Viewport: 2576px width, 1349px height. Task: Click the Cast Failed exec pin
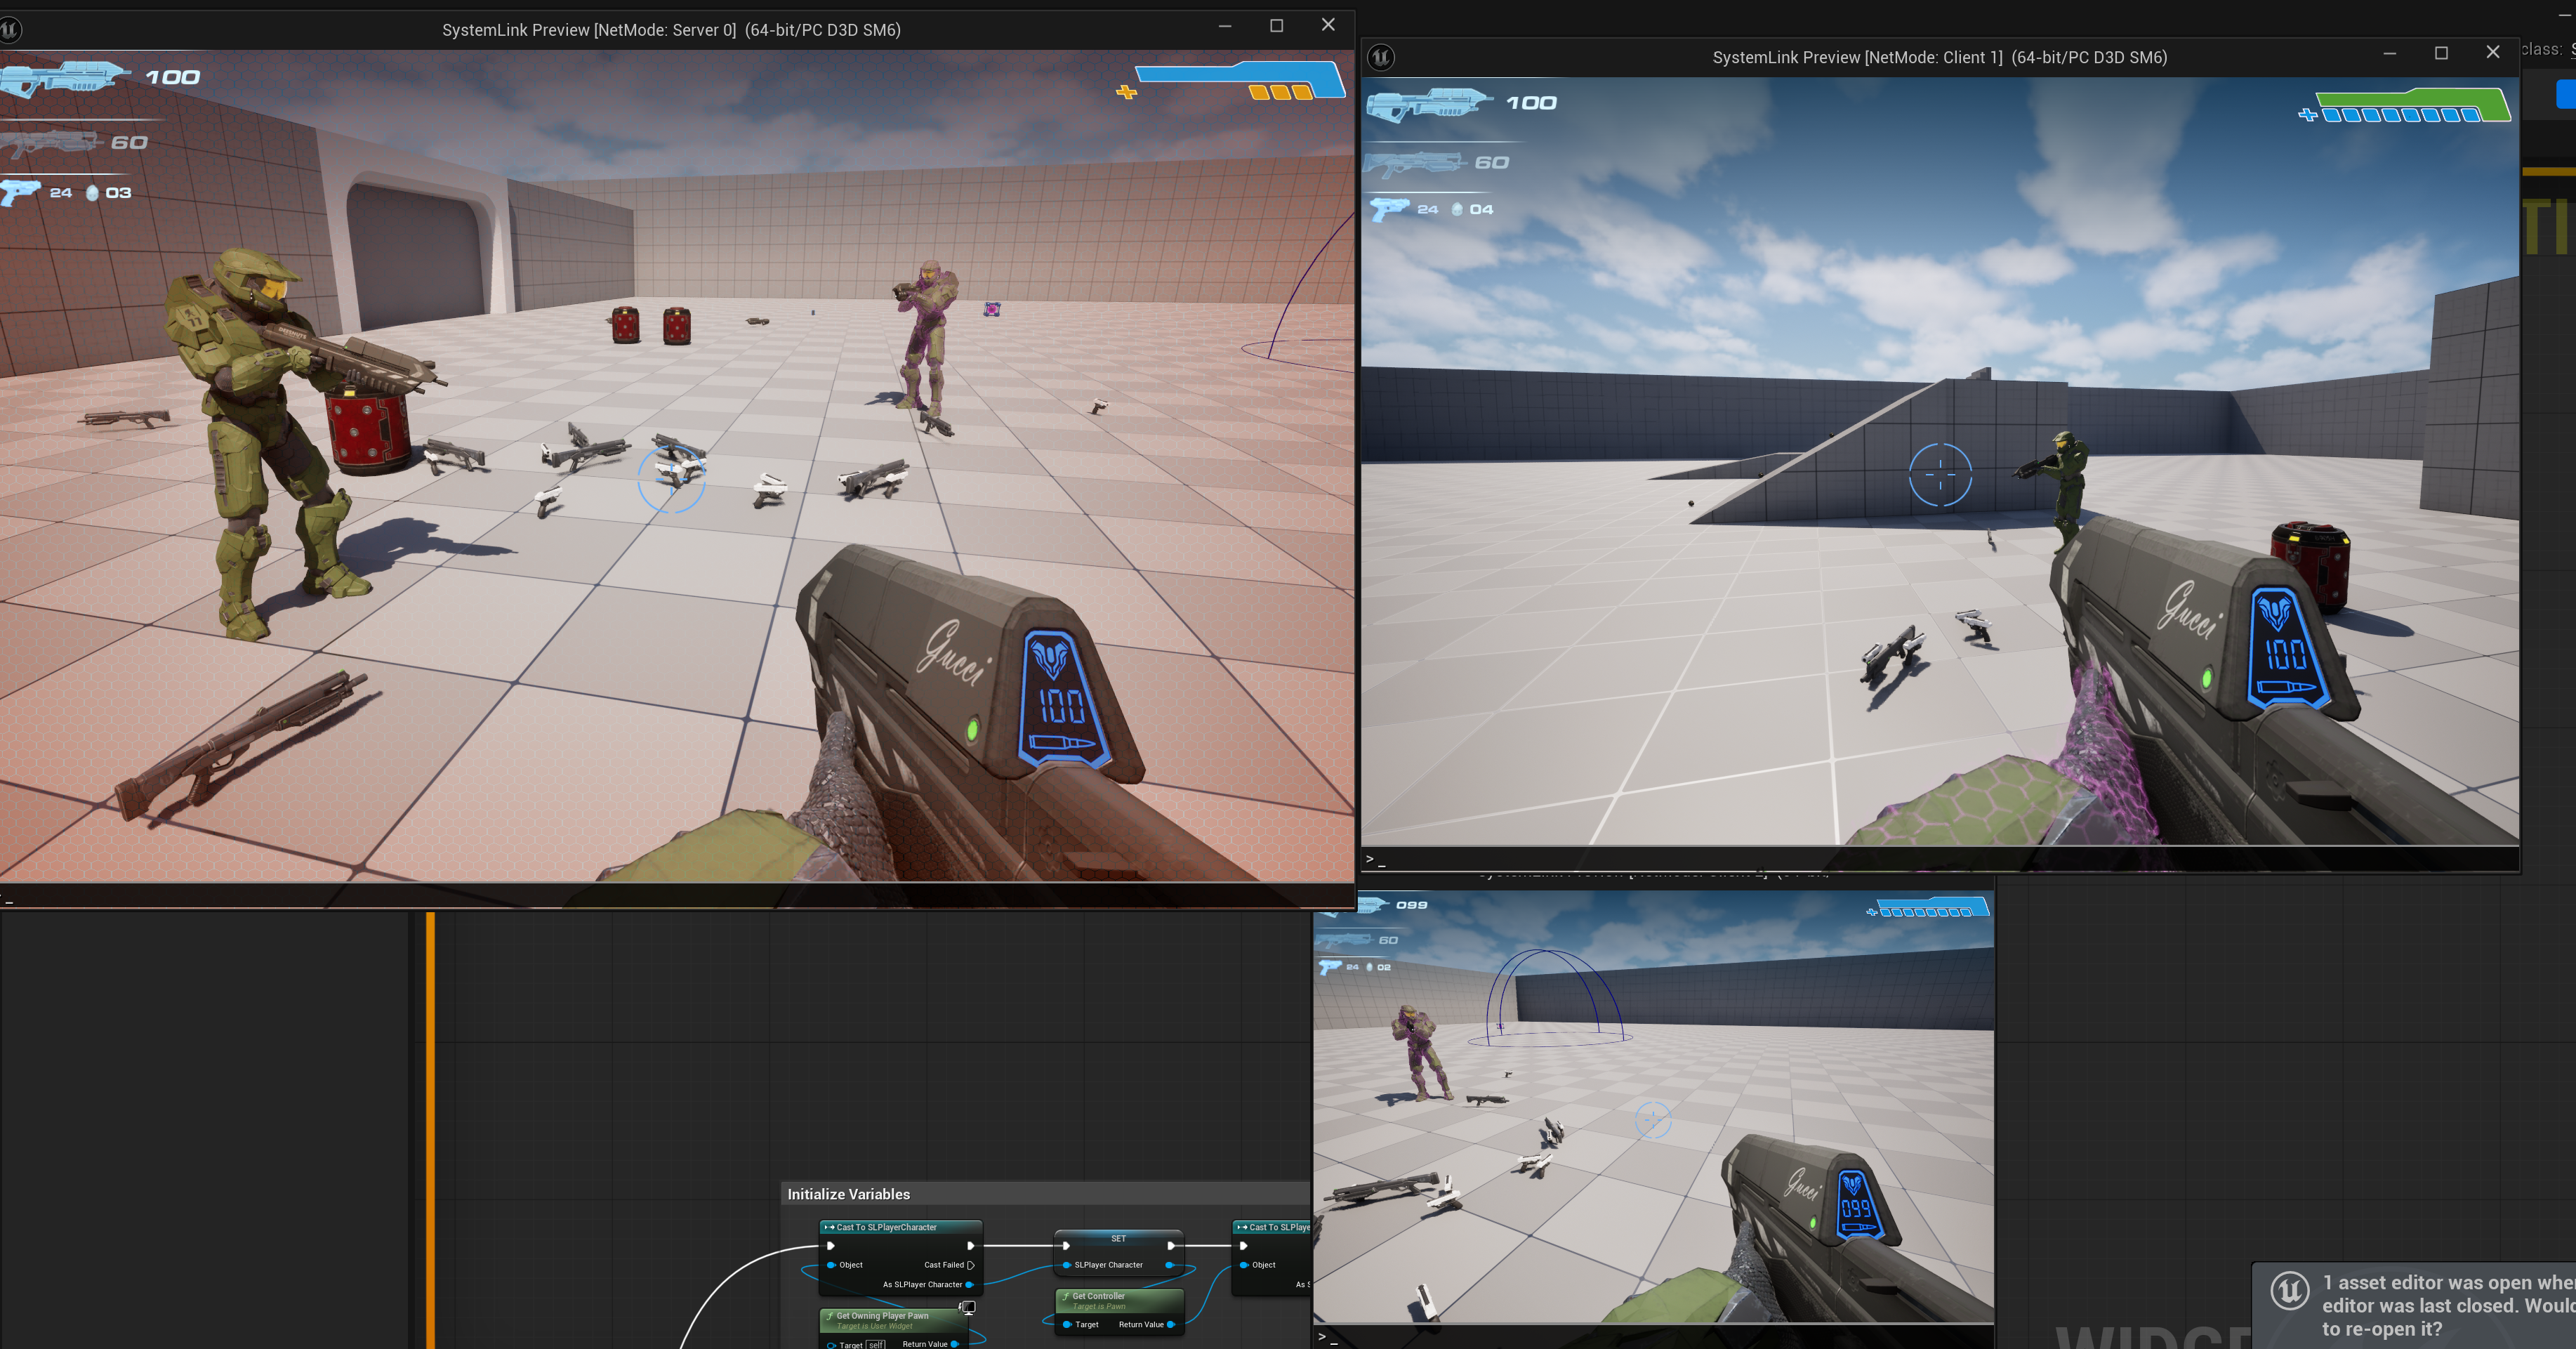(970, 1265)
